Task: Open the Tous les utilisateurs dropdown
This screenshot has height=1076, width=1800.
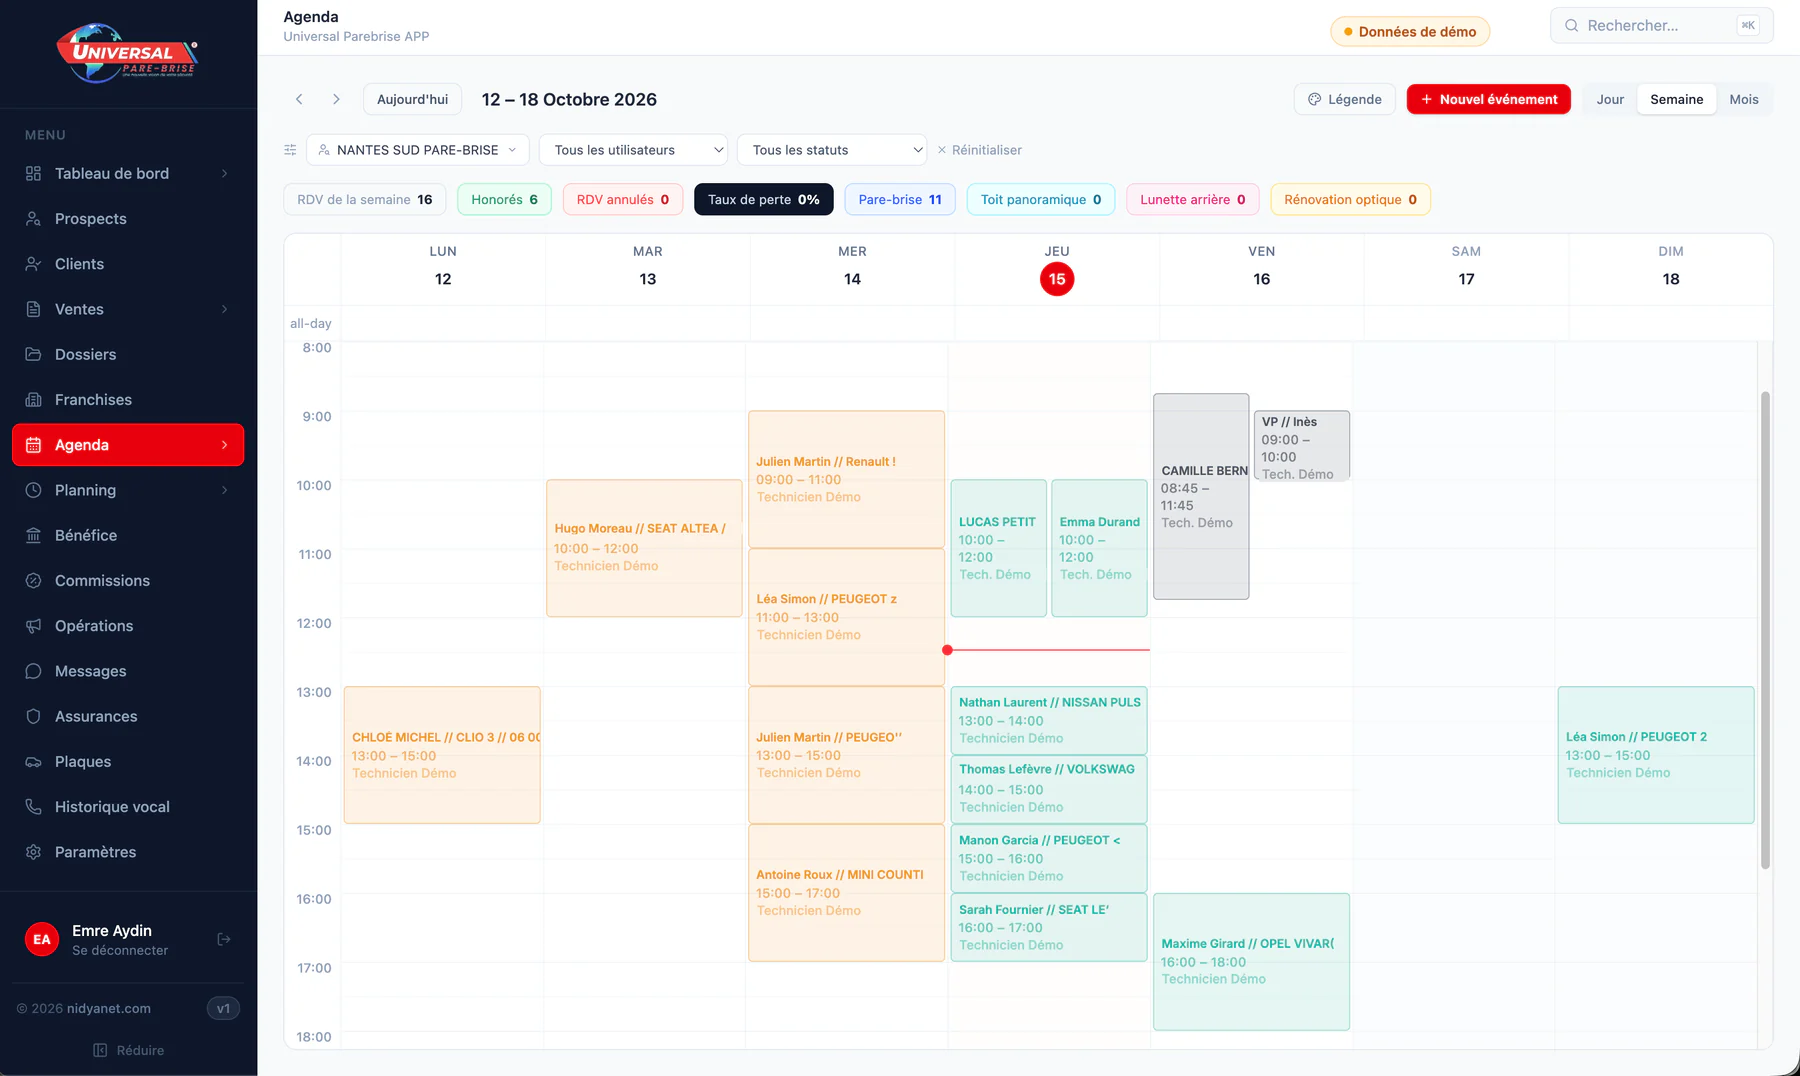Action: pos(634,150)
